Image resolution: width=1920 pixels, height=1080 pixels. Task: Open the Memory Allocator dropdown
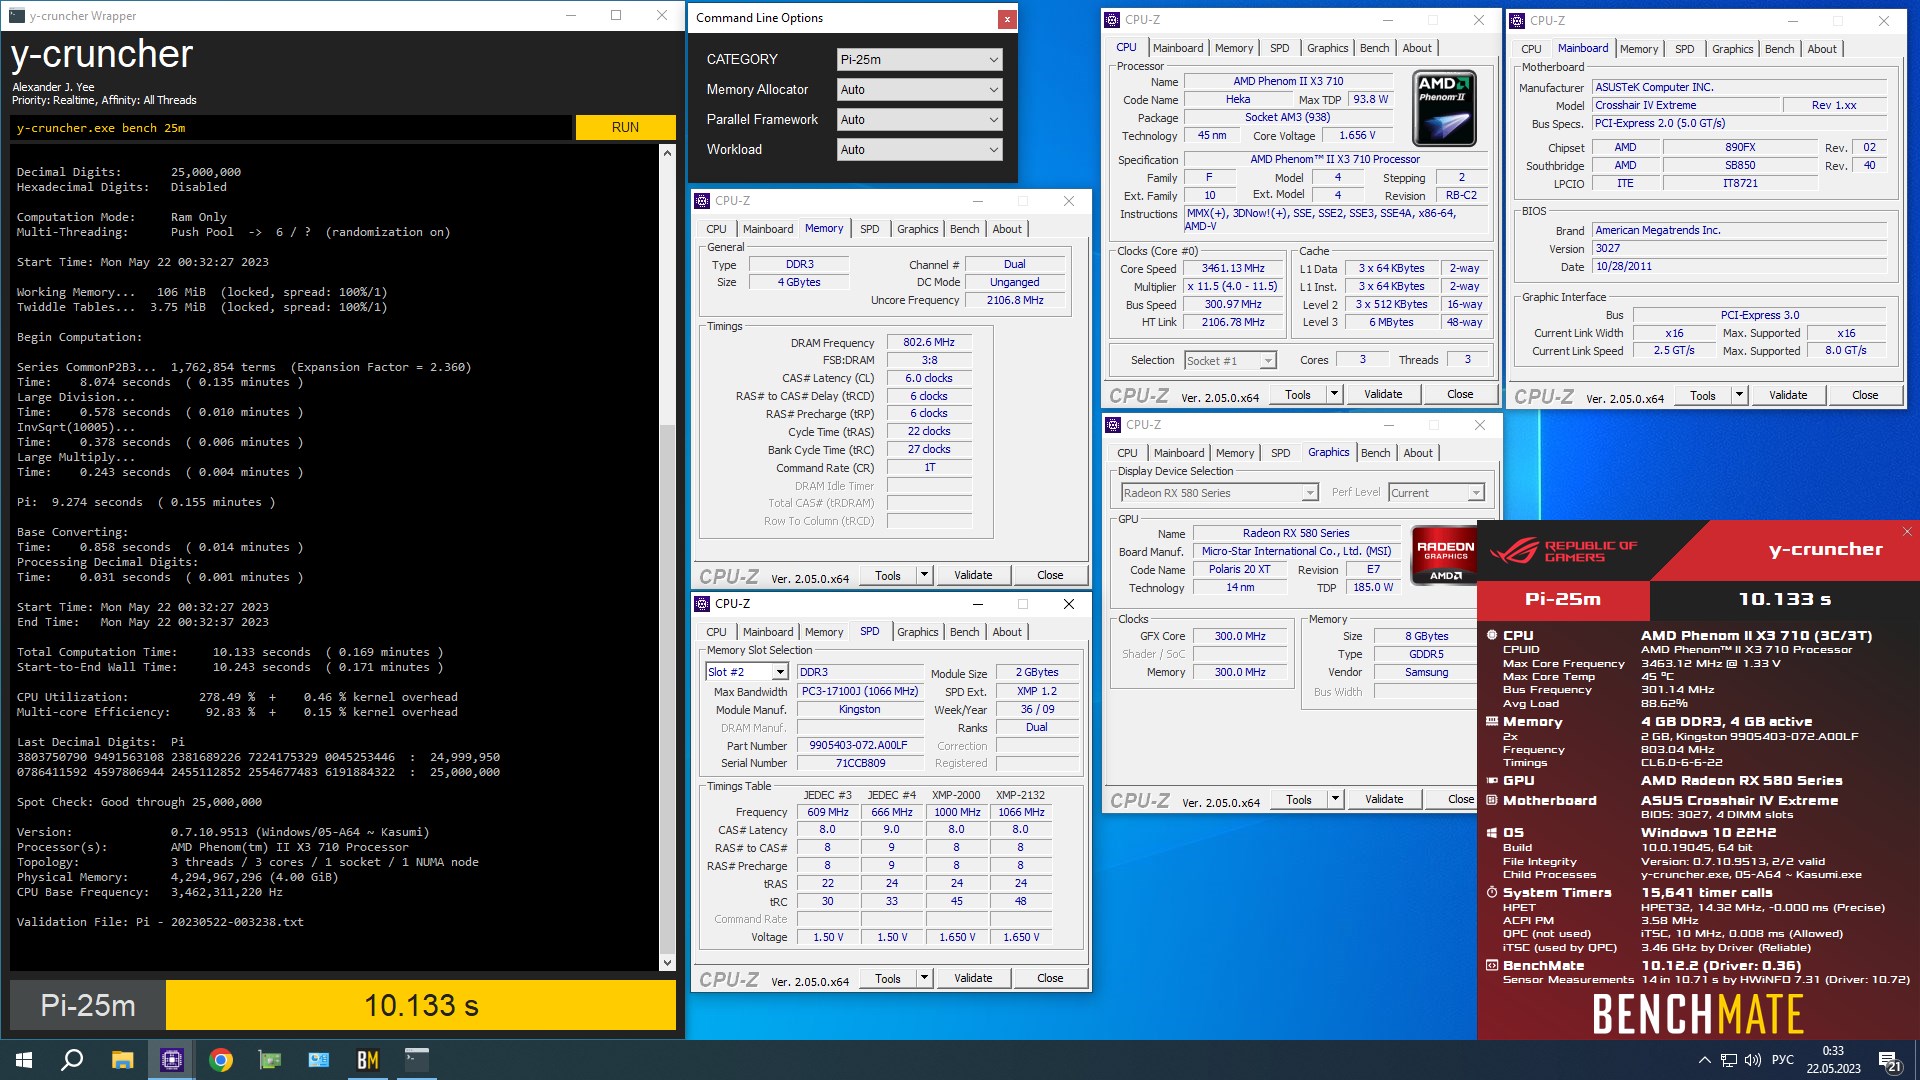[x=918, y=90]
